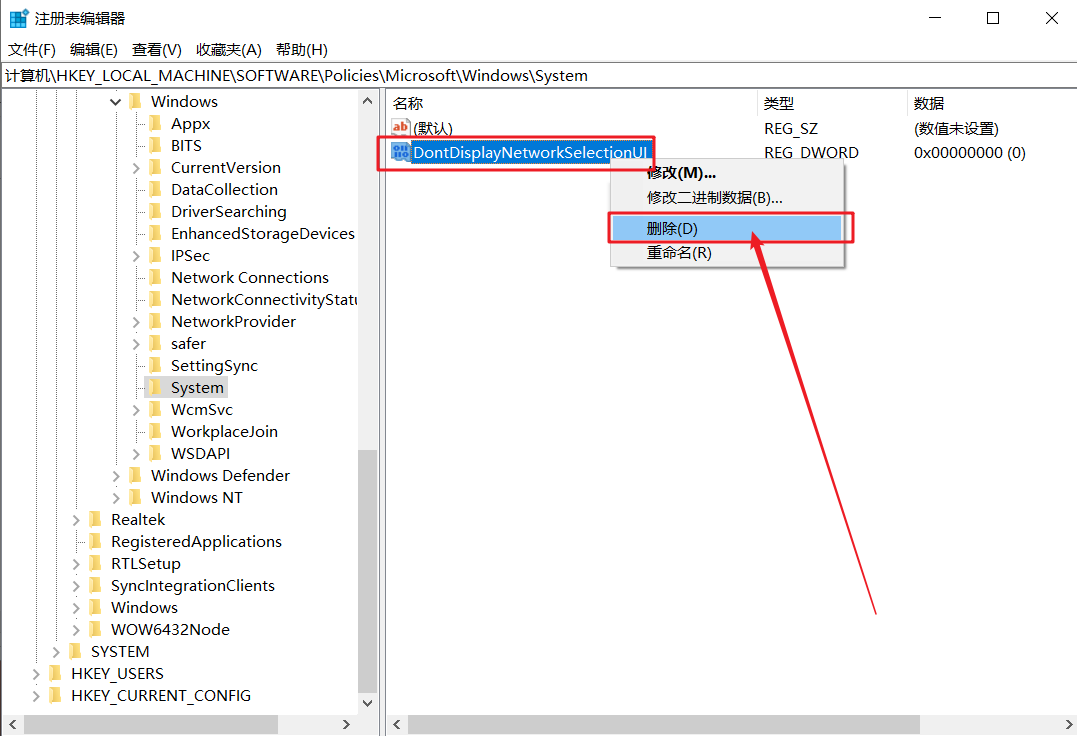Click the Windows Defender folder icon
The image size is (1077, 736).
coord(135,476)
